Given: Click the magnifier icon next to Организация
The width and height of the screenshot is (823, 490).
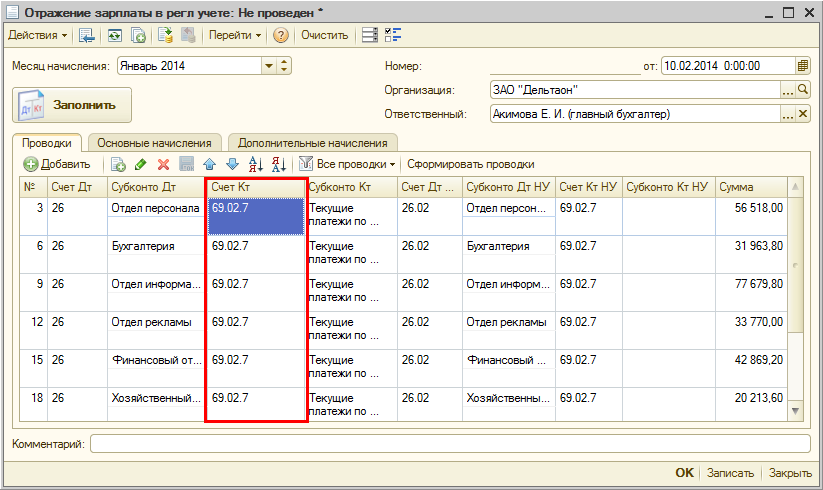Looking at the screenshot, I should [x=802, y=90].
